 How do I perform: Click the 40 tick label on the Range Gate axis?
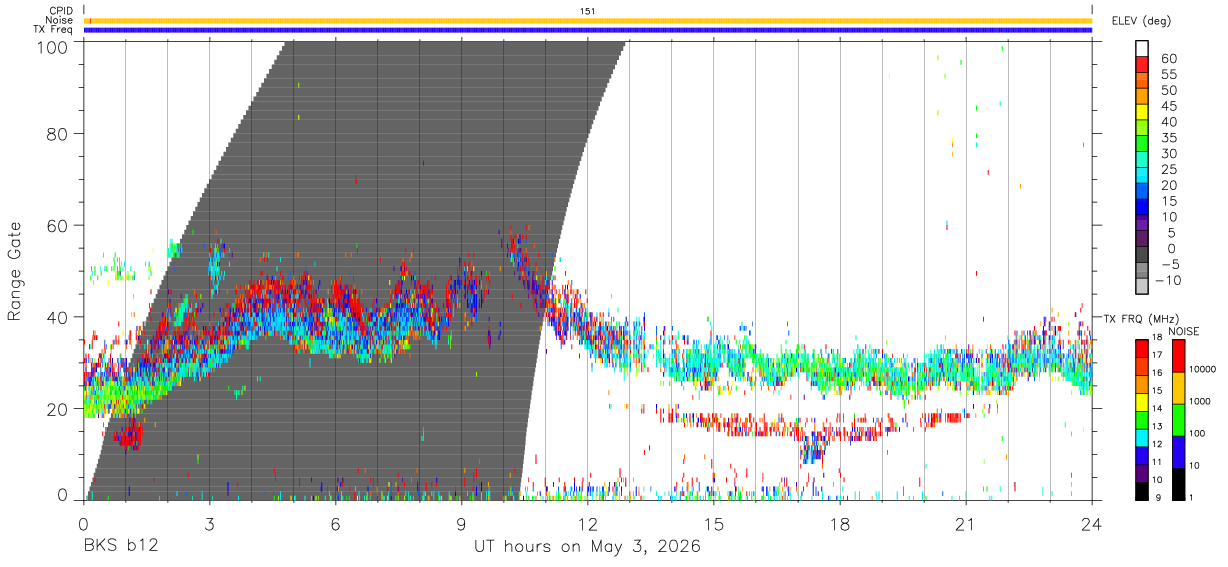click(57, 317)
